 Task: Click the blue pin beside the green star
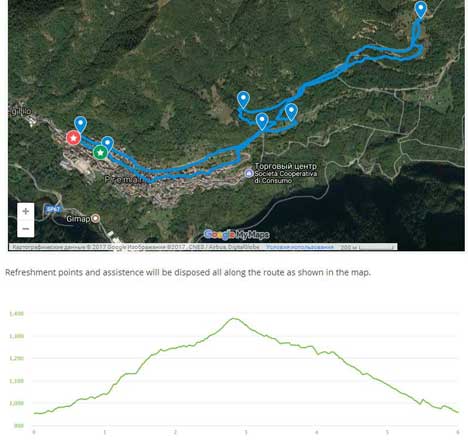point(107,143)
